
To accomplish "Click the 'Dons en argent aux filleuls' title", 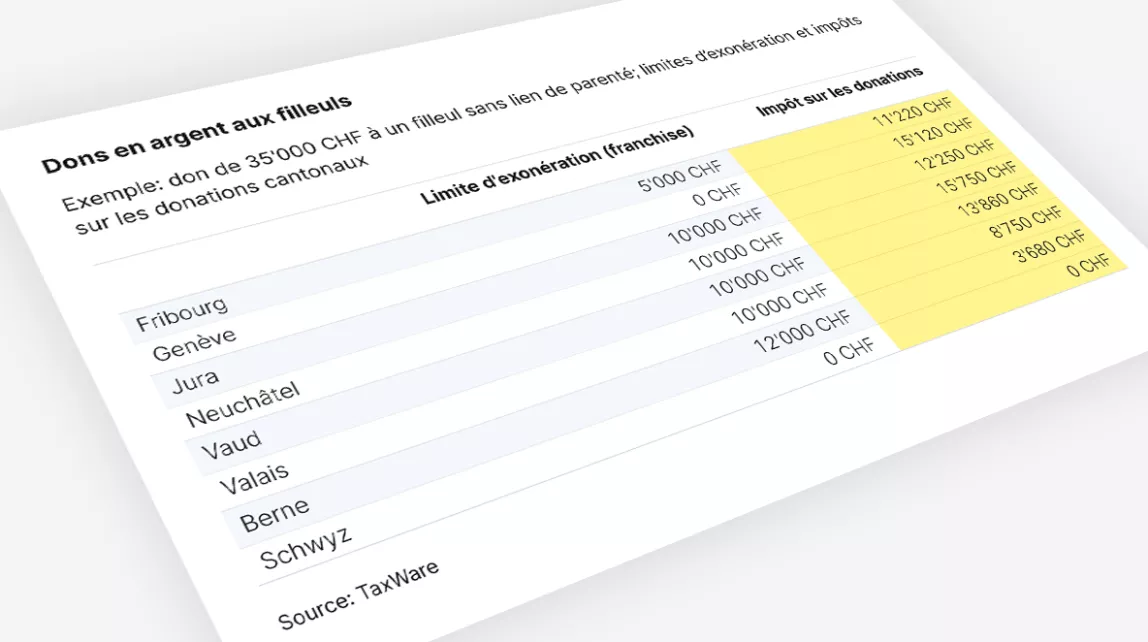I will tap(196, 133).
